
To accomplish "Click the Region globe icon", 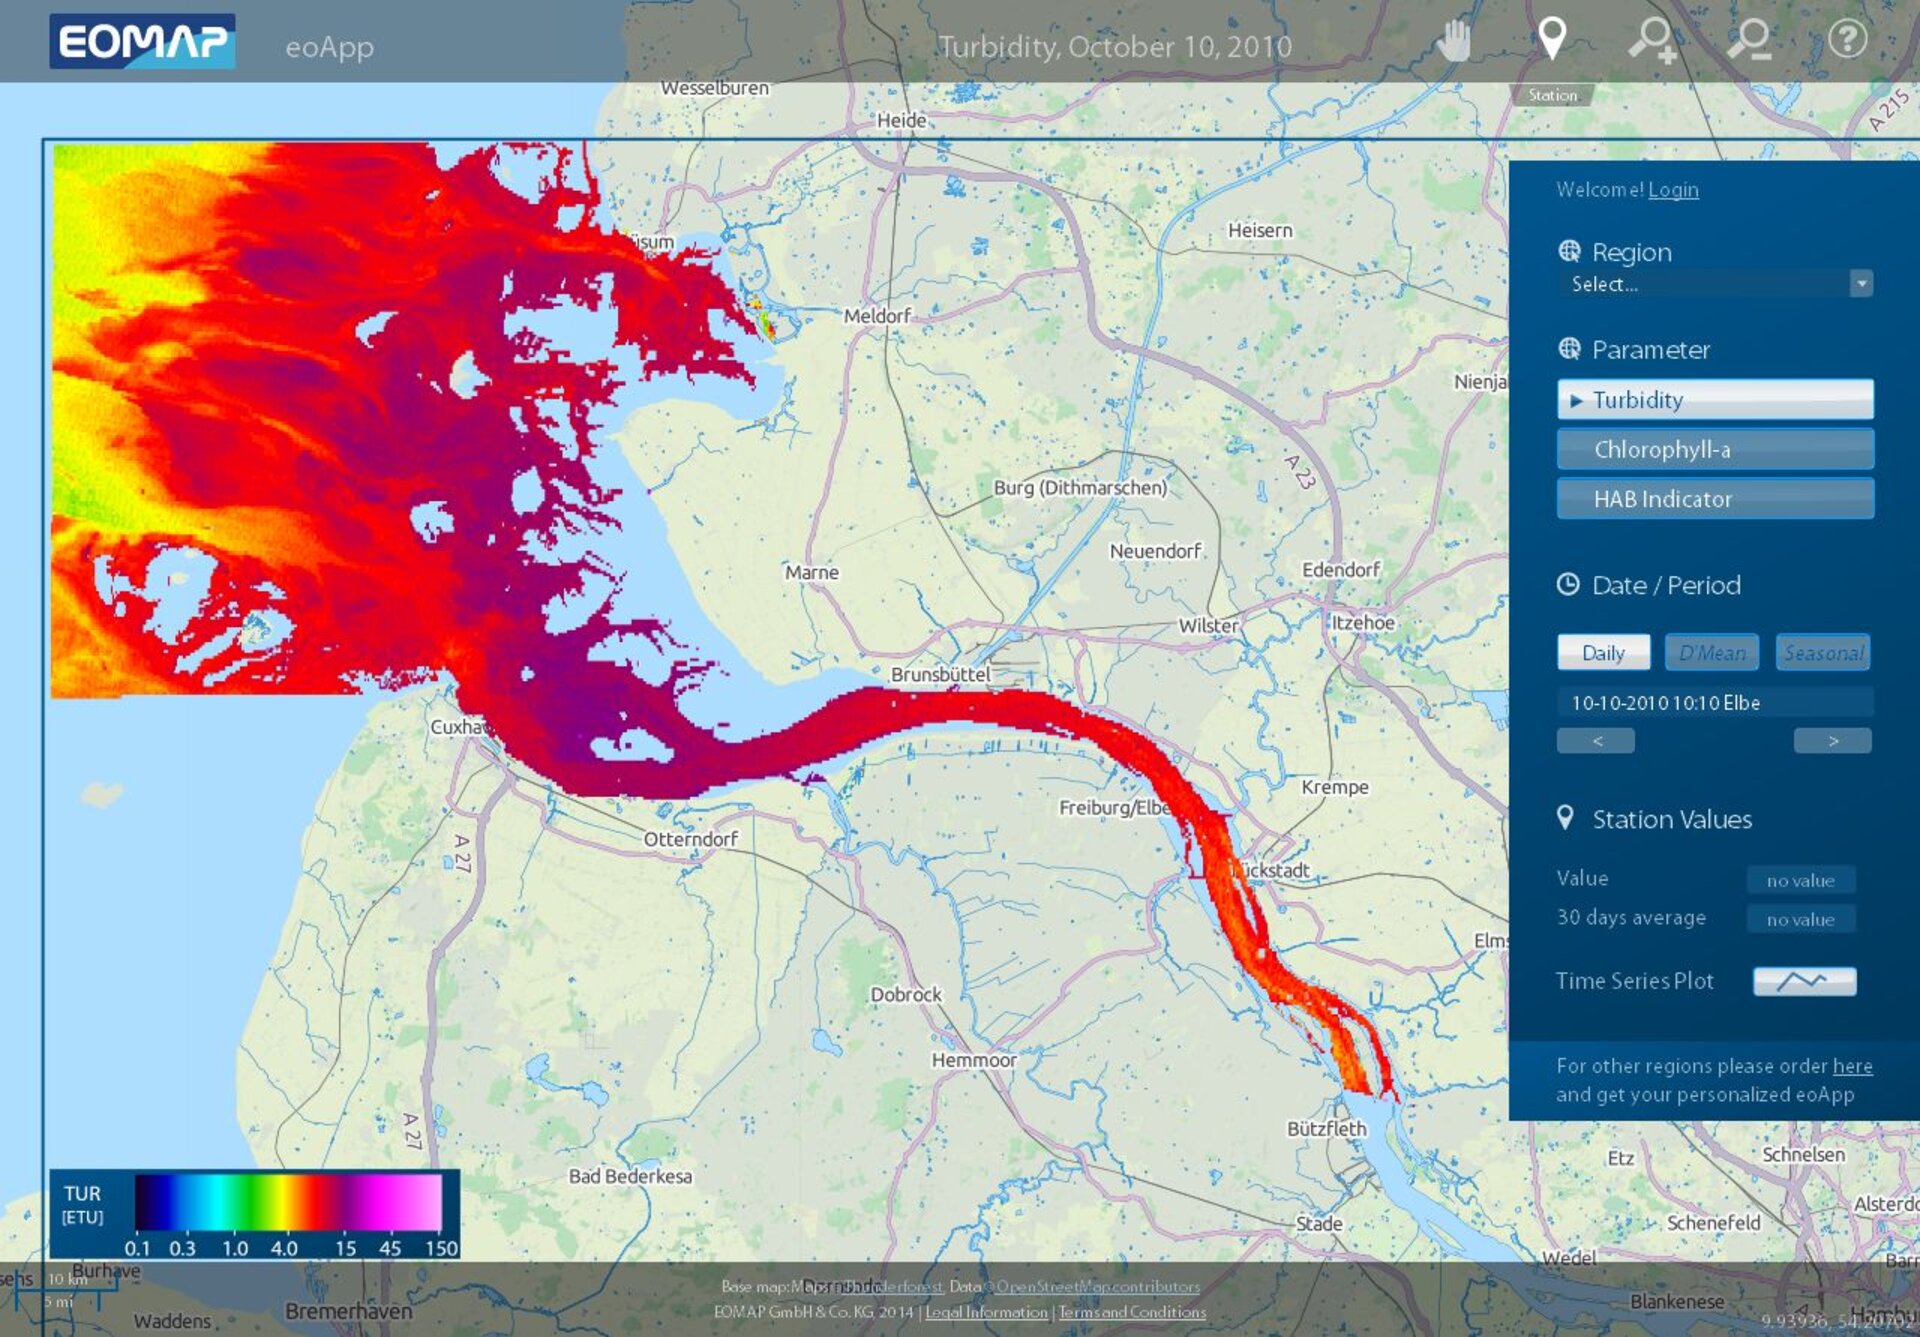I will [1569, 250].
